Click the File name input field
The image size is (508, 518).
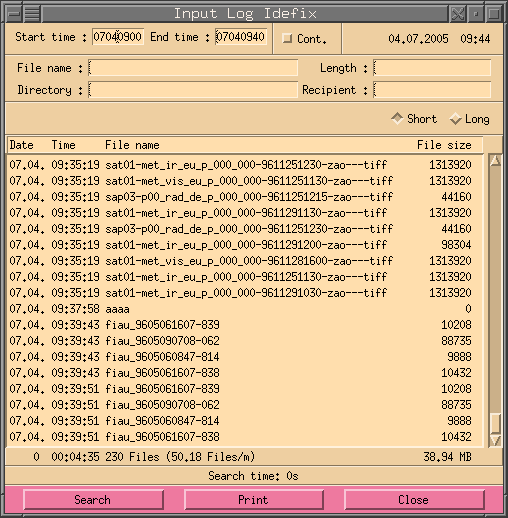pyautogui.click(x=193, y=68)
